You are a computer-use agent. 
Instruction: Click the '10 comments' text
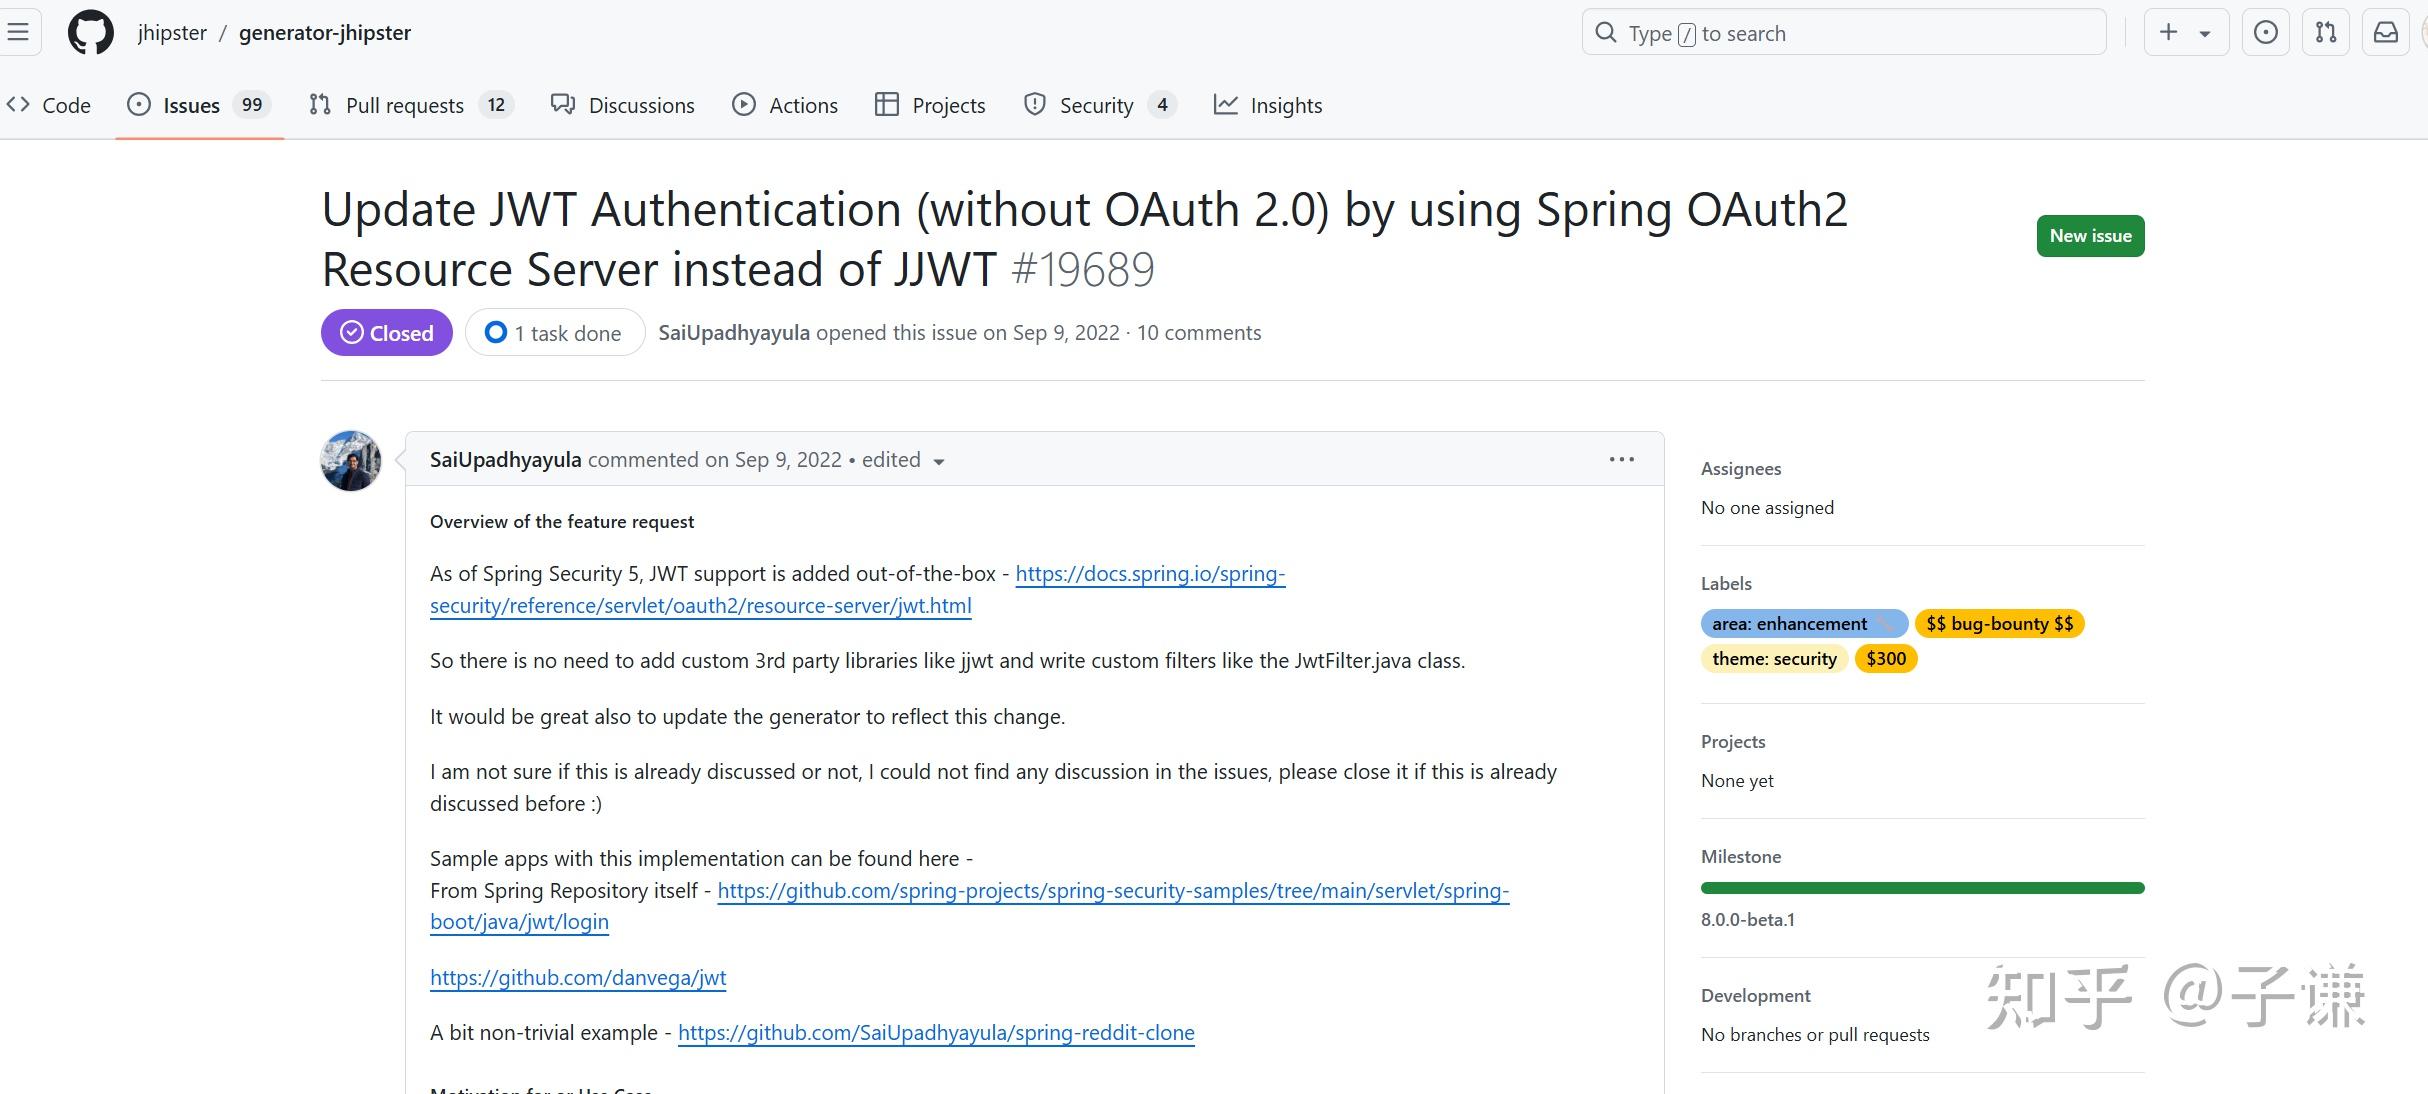pyautogui.click(x=1199, y=333)
